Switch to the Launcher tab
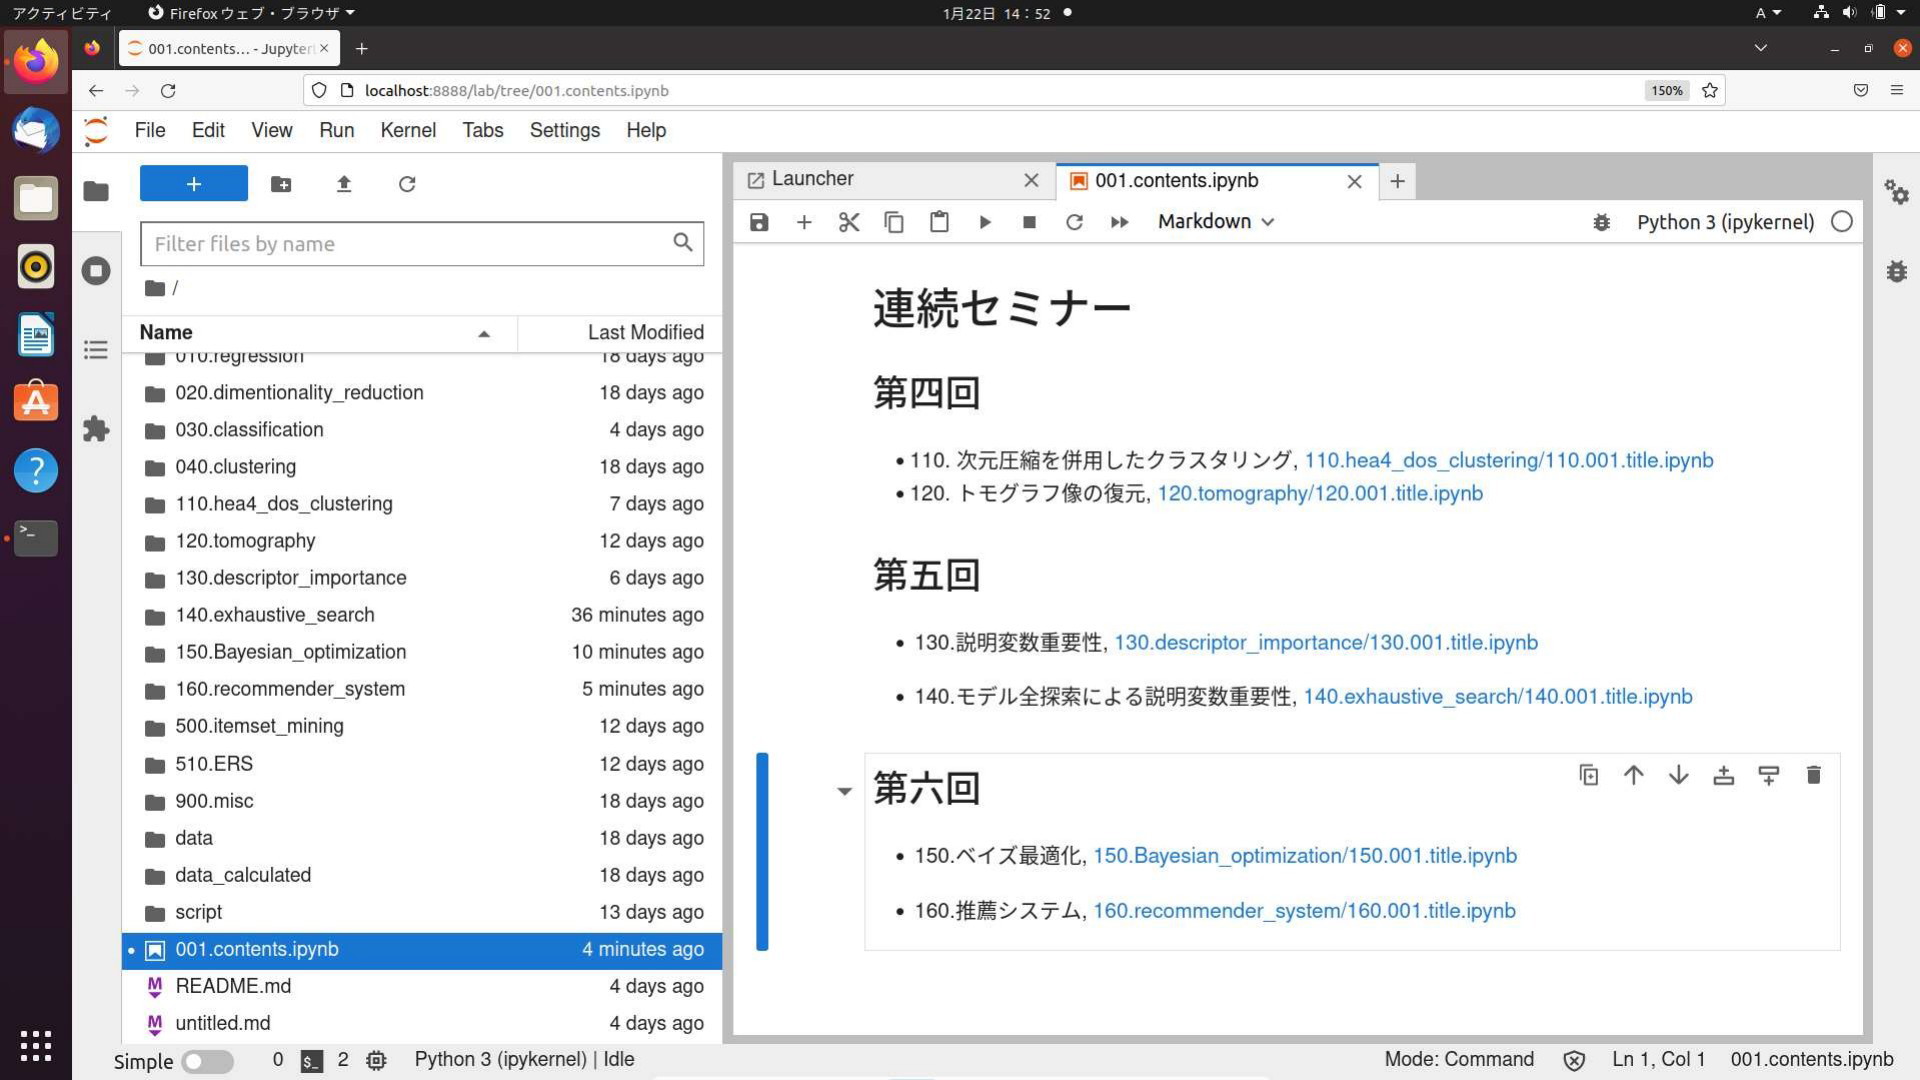Screen dimensions: 1920x1080 pos(812,180)
